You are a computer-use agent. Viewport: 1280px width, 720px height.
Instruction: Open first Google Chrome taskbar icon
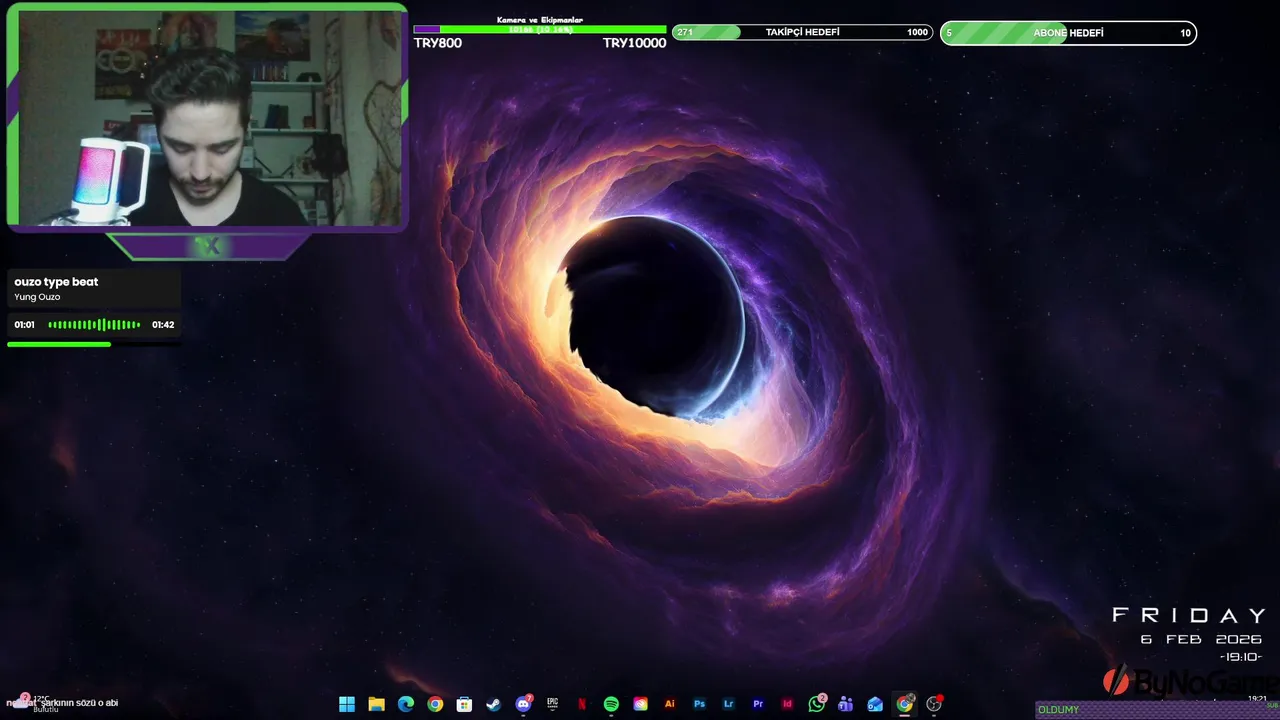tap(435, 704)
